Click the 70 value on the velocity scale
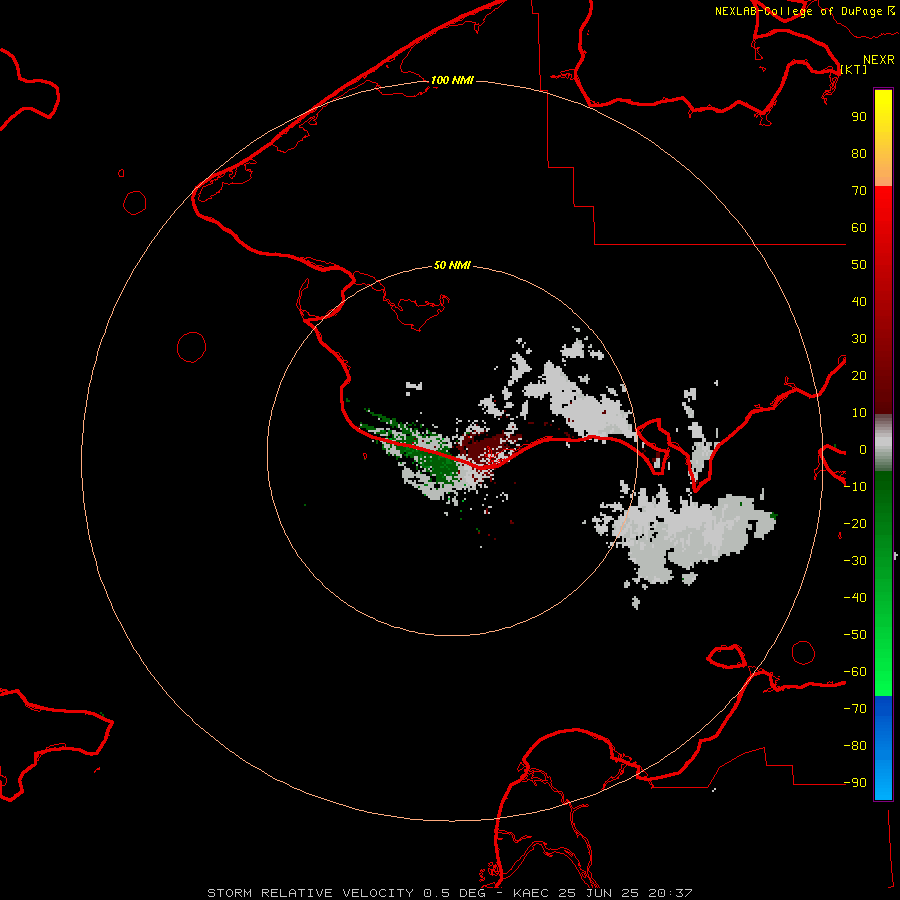Viewport: 900px width, 900px height. [x=859, y=191]
